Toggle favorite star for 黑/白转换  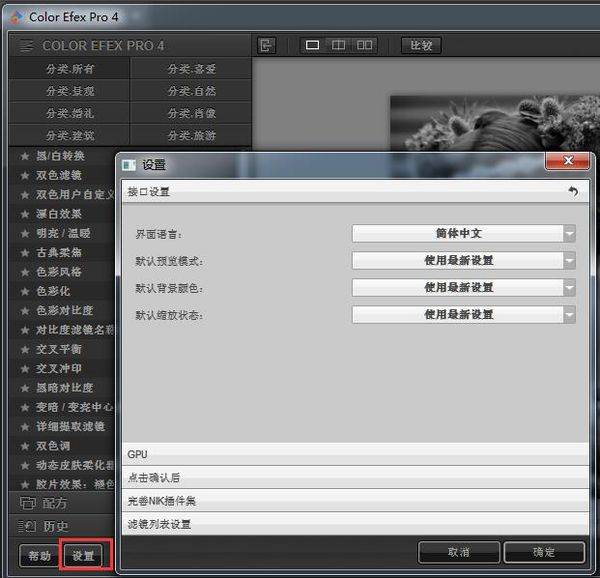[25, 156]
